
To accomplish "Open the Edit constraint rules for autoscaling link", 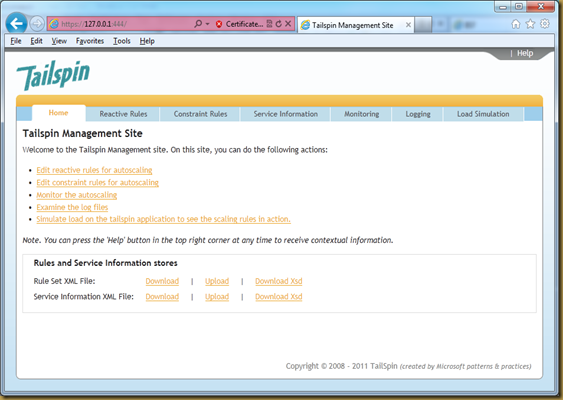I will [x=97, y=182].
